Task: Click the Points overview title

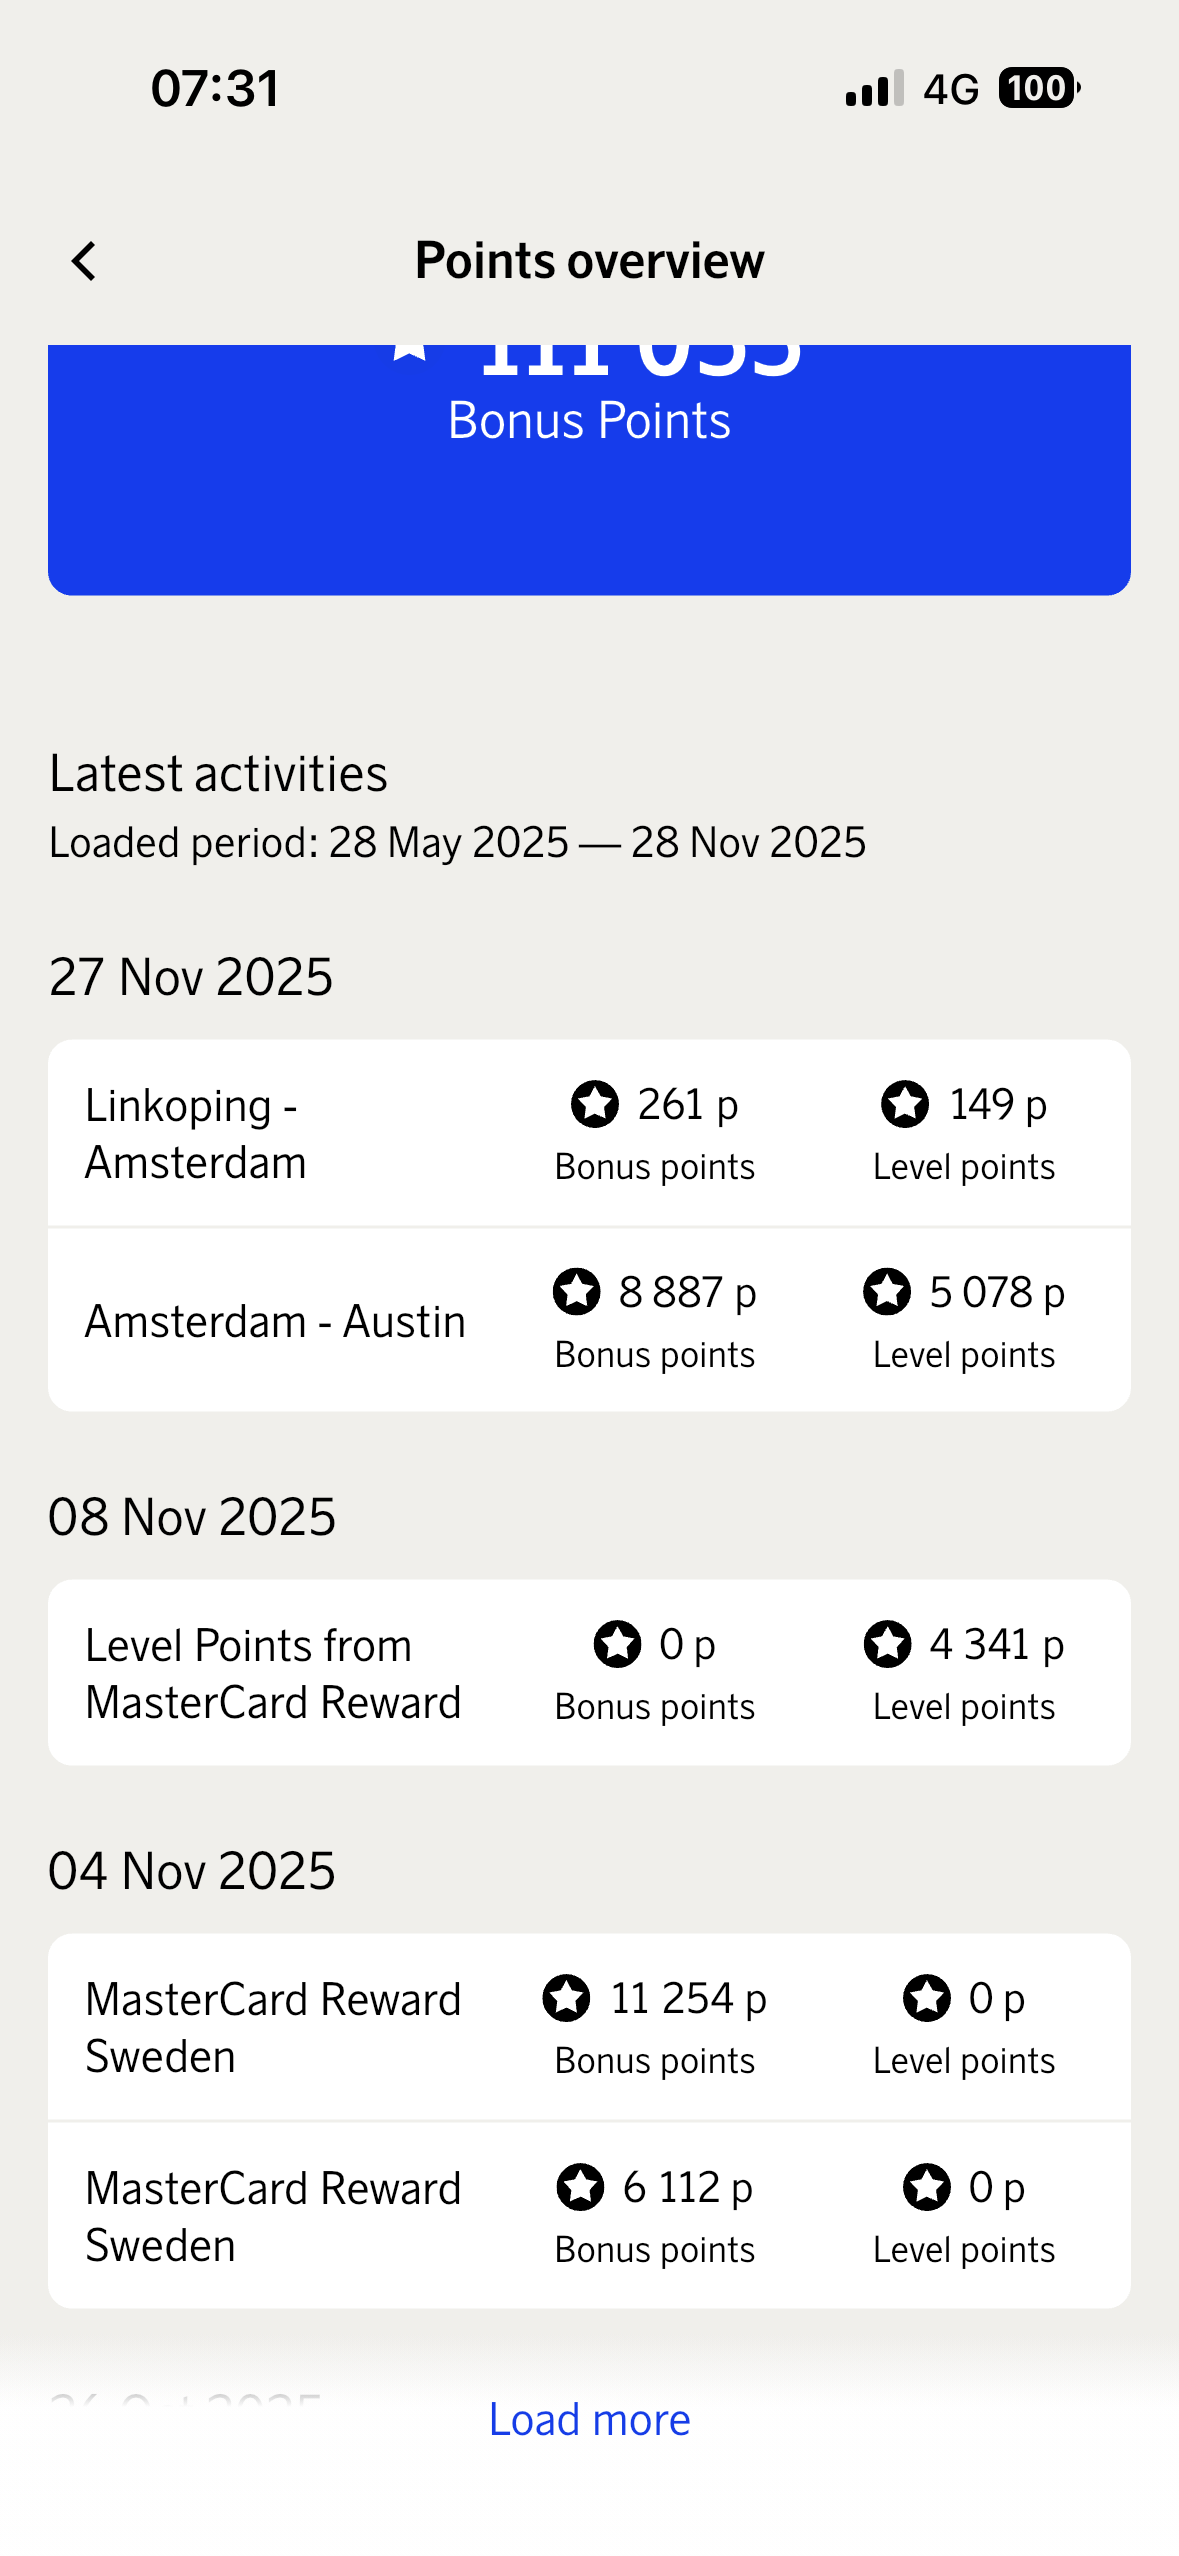Action: tap(589, 262)
